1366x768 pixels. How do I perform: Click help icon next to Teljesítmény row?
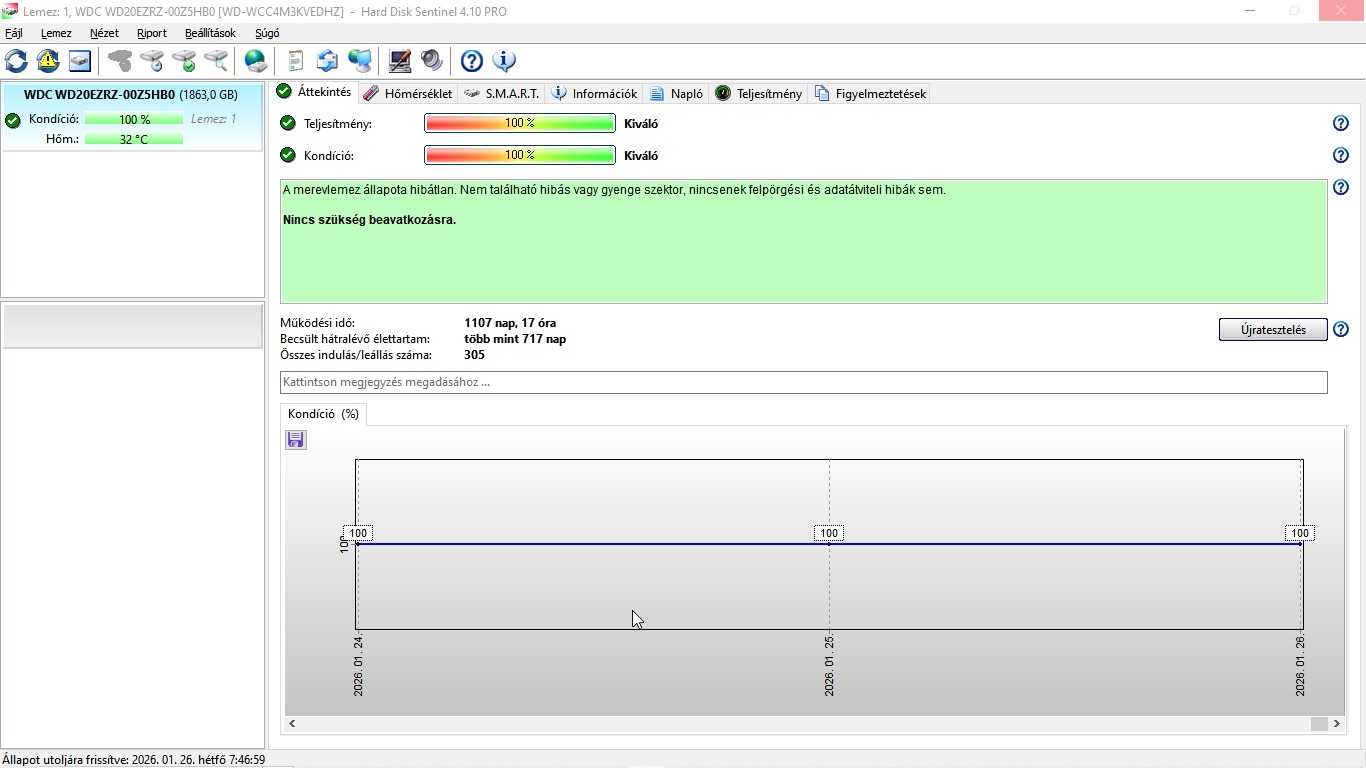1341,124
